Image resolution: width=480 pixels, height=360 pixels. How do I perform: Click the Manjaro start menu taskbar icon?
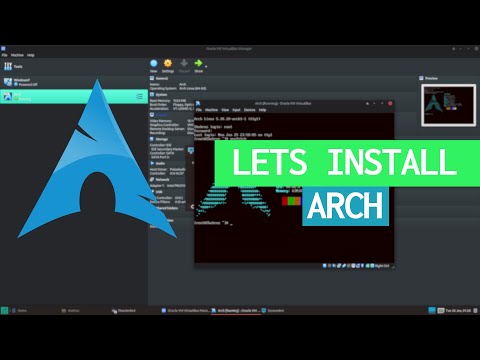pos(4,311)
